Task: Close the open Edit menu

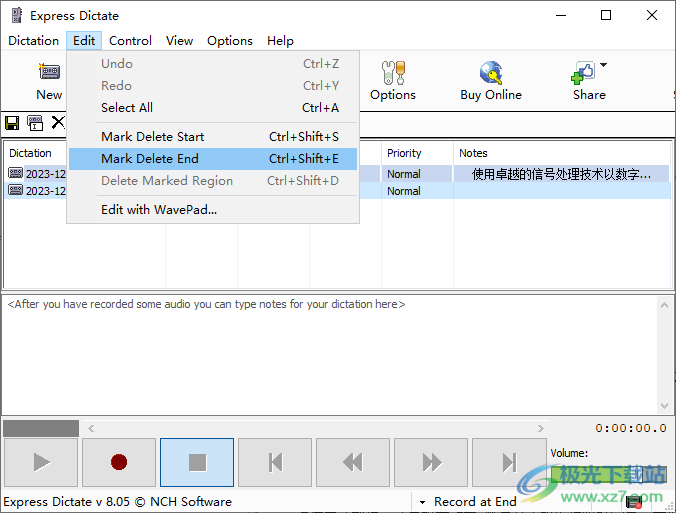Action: (x=84, y=41)
